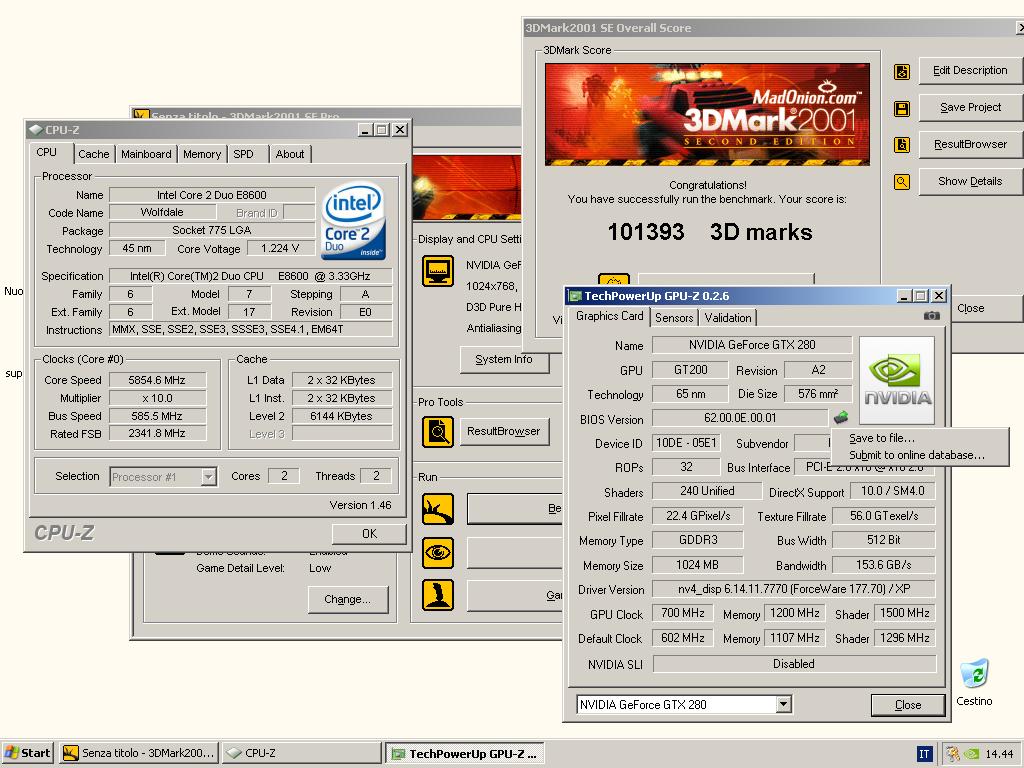Screen dimensions: 1024x768
Task: Click the IT language indicator in system tray
Action: pyautogui.click(x=924, y=754)
